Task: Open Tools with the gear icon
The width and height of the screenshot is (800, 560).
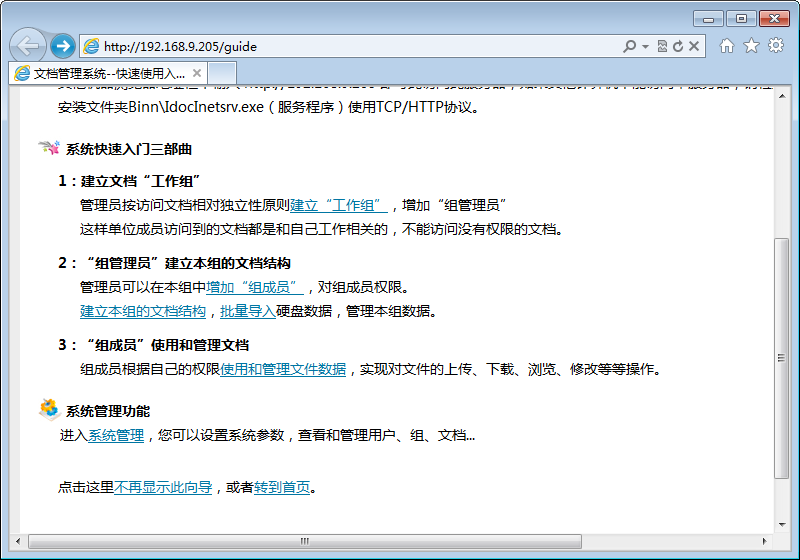Action: coord(776,45)
